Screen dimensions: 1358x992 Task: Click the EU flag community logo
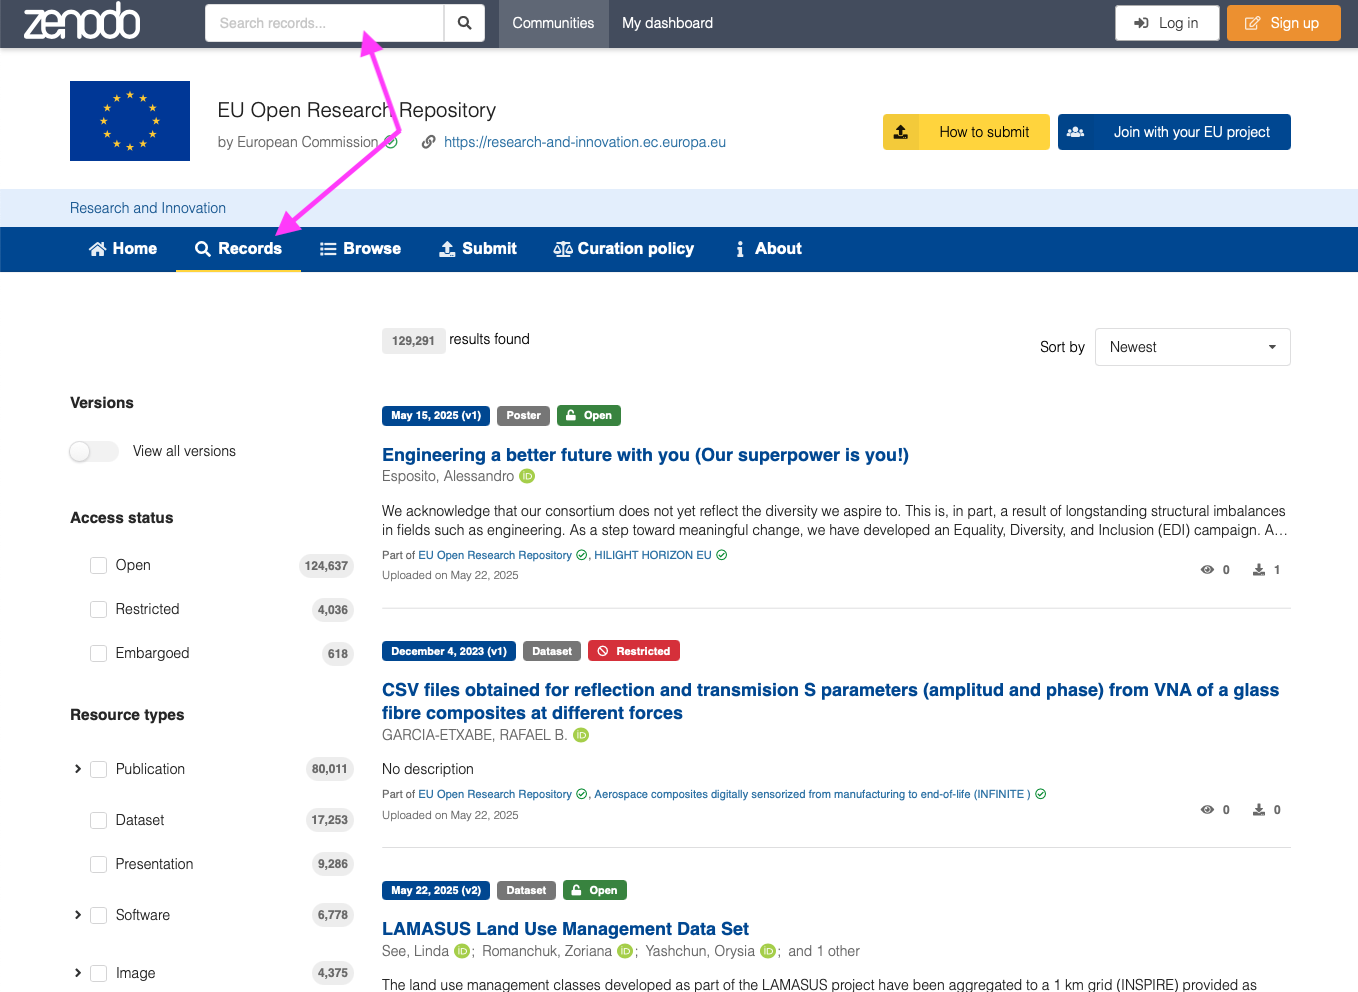(x=130, y=121)
